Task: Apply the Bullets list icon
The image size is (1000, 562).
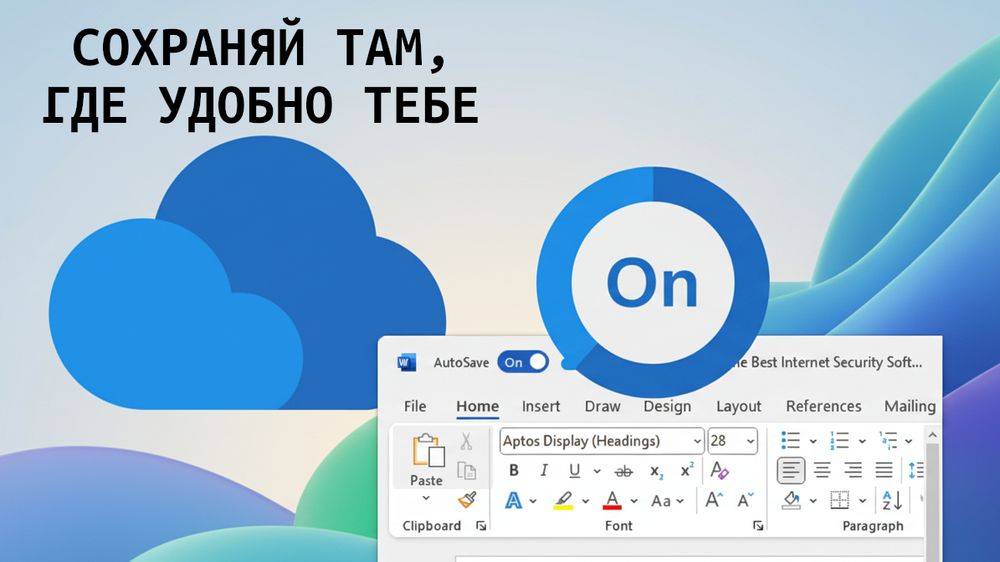Action: [x=790, y=440]
